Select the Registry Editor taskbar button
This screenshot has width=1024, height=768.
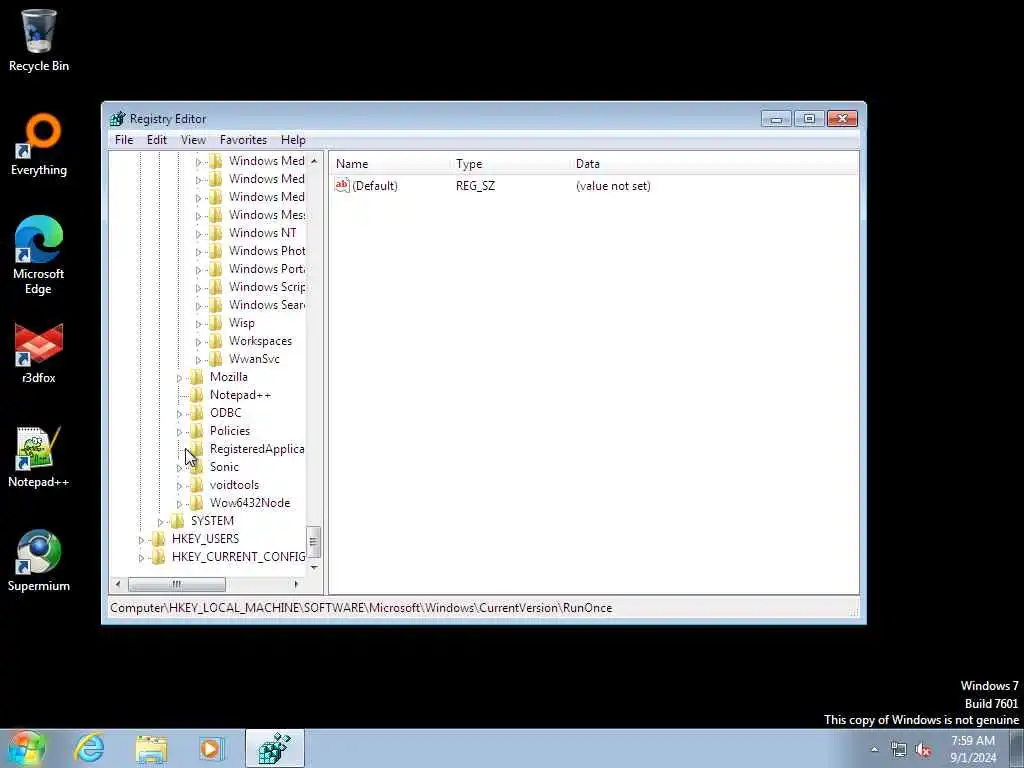pos(275,748)
